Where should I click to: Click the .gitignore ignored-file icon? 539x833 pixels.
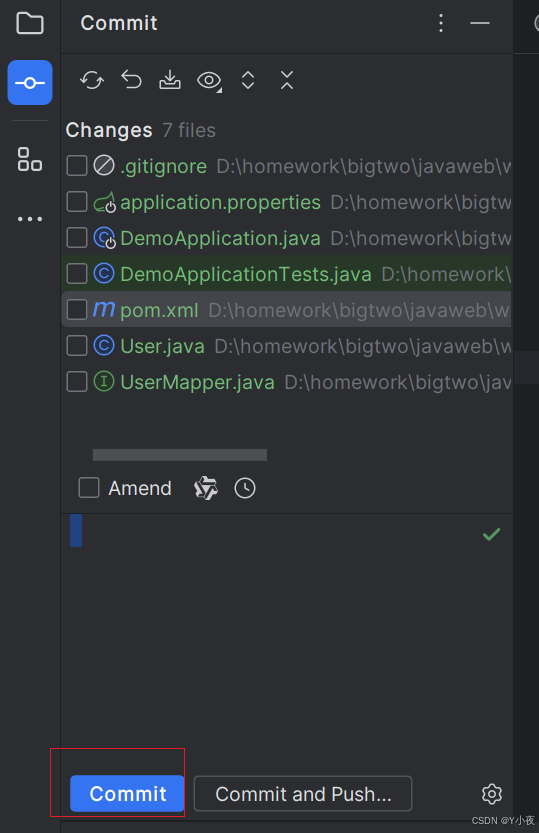tap(104, 166)
